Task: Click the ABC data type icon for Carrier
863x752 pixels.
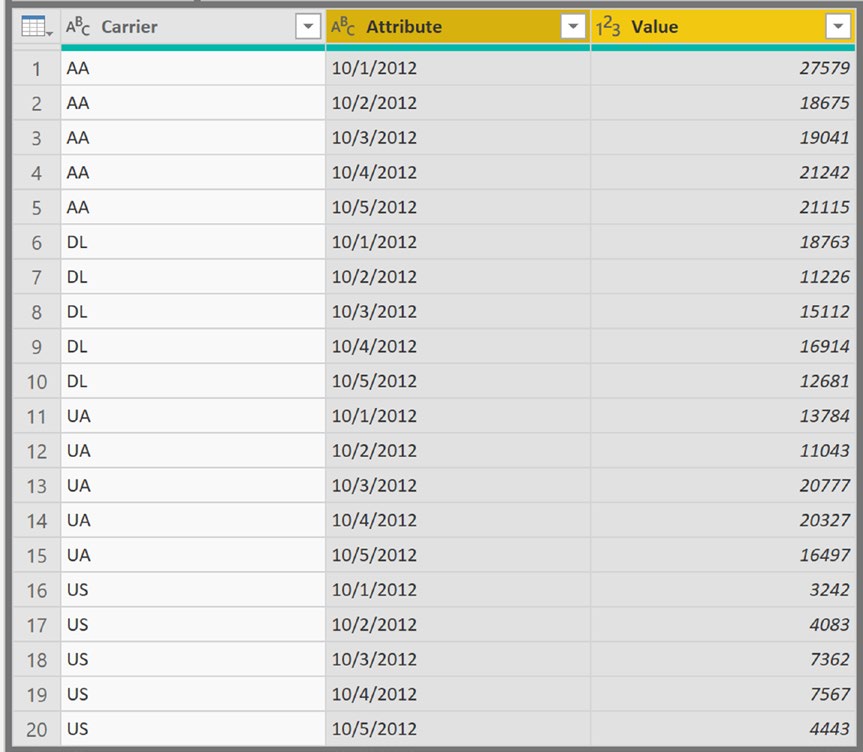Action: (78, 26)
